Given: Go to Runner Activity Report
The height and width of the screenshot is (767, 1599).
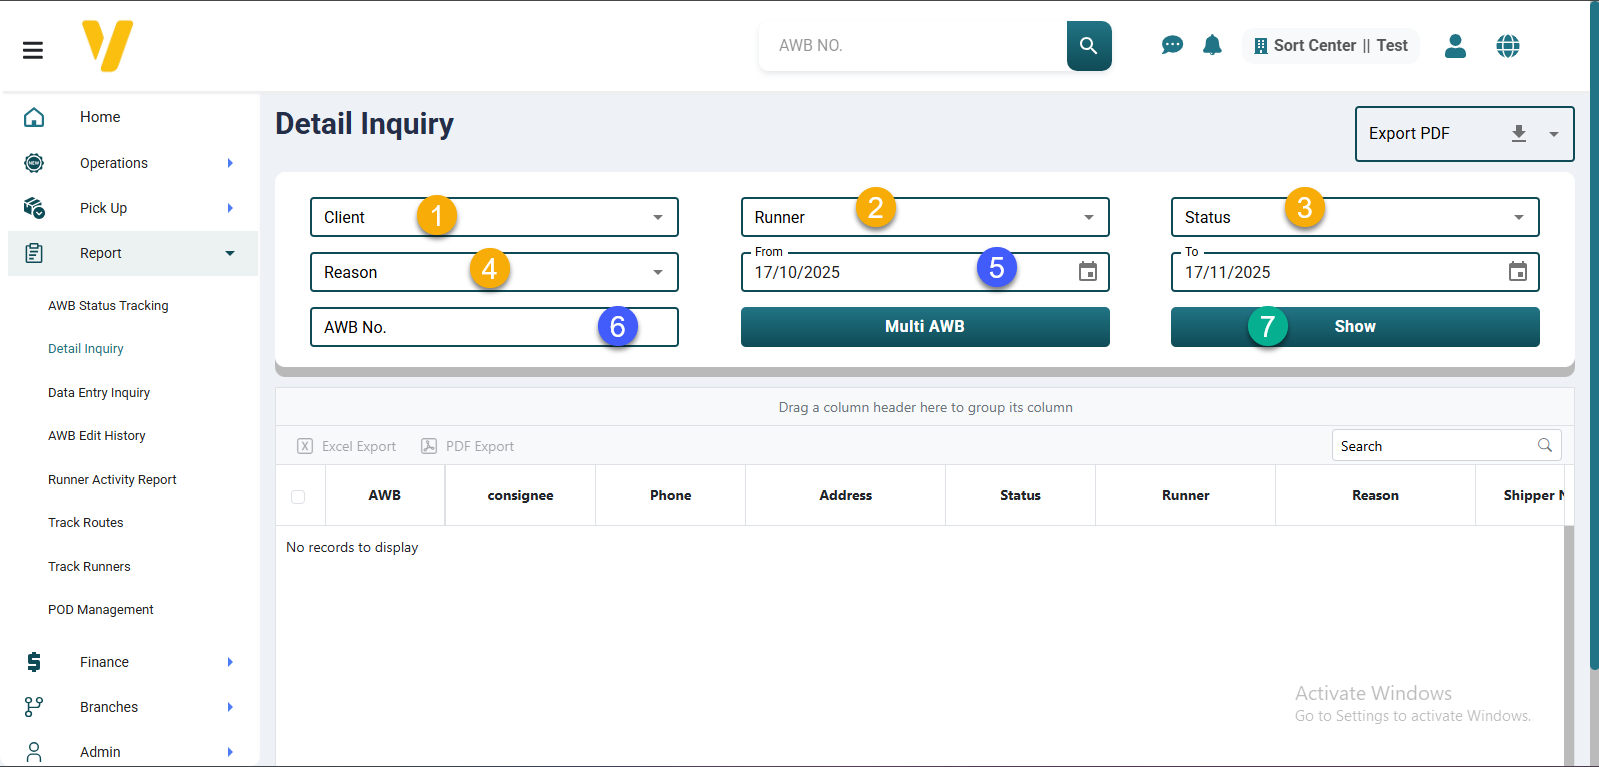Looking at the screenshot, I should pos(112,480).
